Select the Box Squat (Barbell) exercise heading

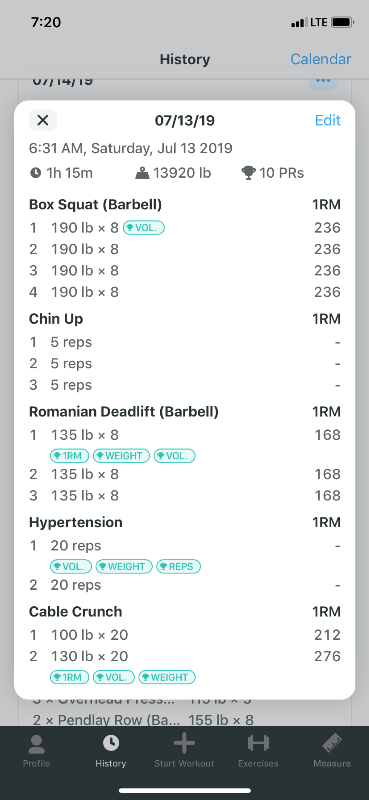[x=95, y=205]
